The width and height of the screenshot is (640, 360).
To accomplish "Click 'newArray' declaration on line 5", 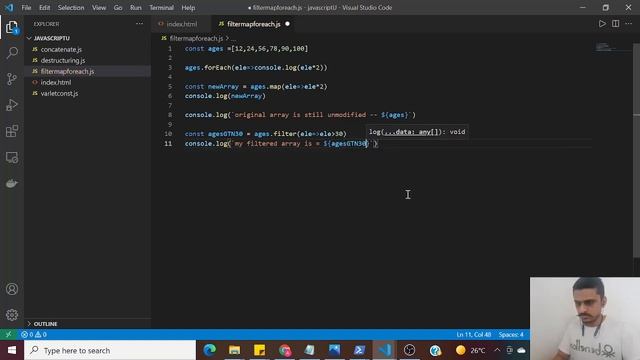I will point(223,87).
